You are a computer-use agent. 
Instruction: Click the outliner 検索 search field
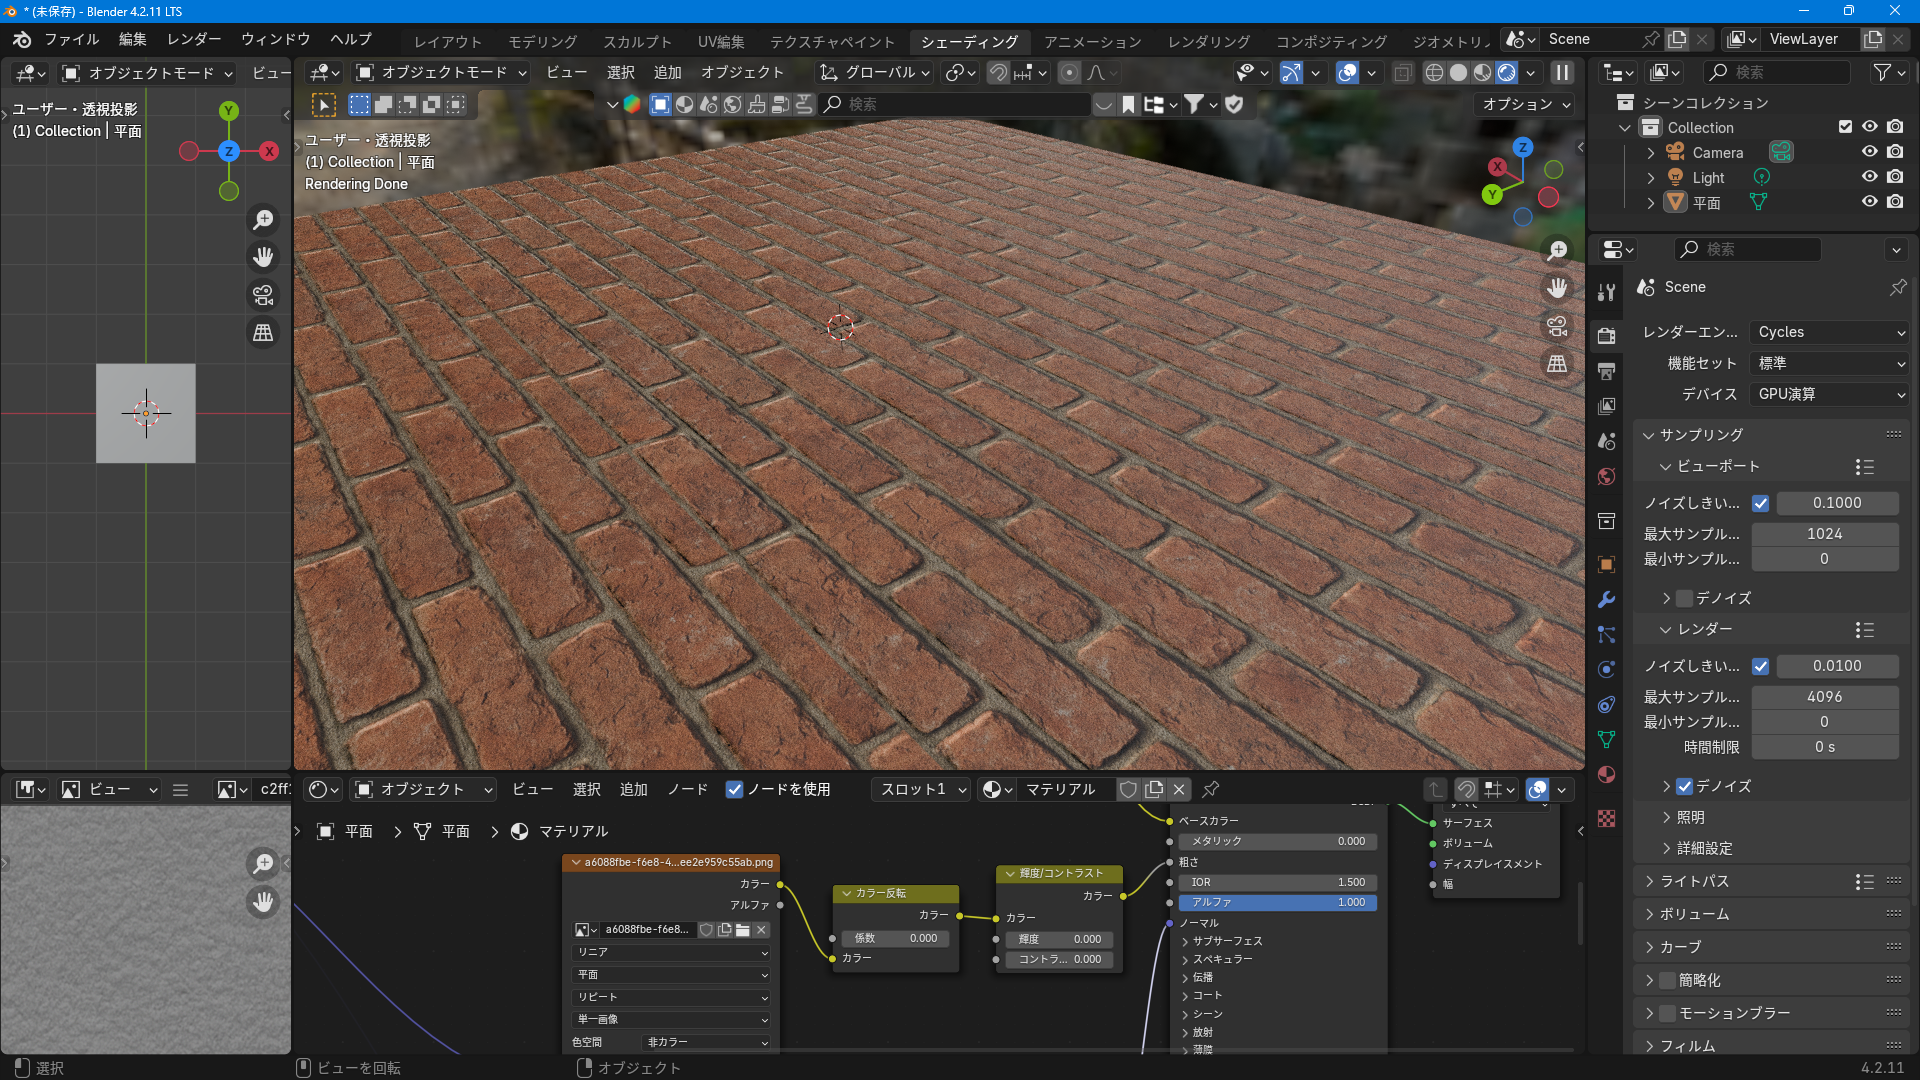click(1777, 72)
